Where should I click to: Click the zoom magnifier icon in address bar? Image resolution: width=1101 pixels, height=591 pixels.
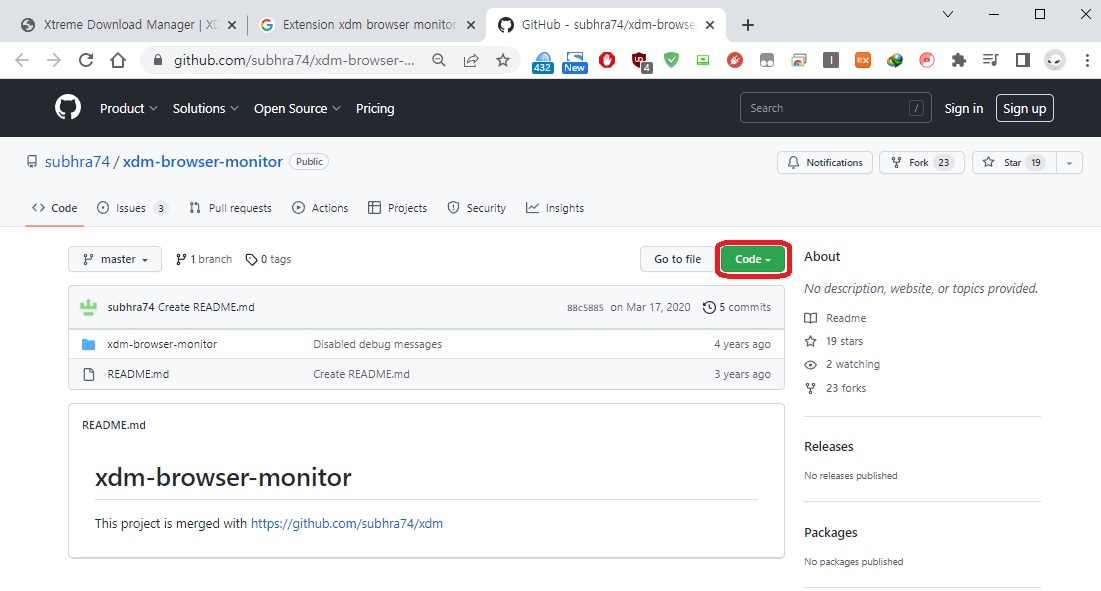(439, 60)
